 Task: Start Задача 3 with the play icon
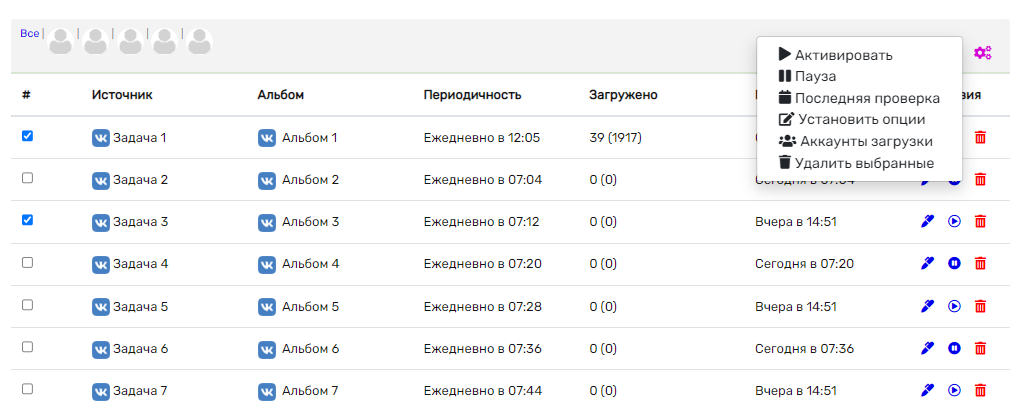pos(954,222)
